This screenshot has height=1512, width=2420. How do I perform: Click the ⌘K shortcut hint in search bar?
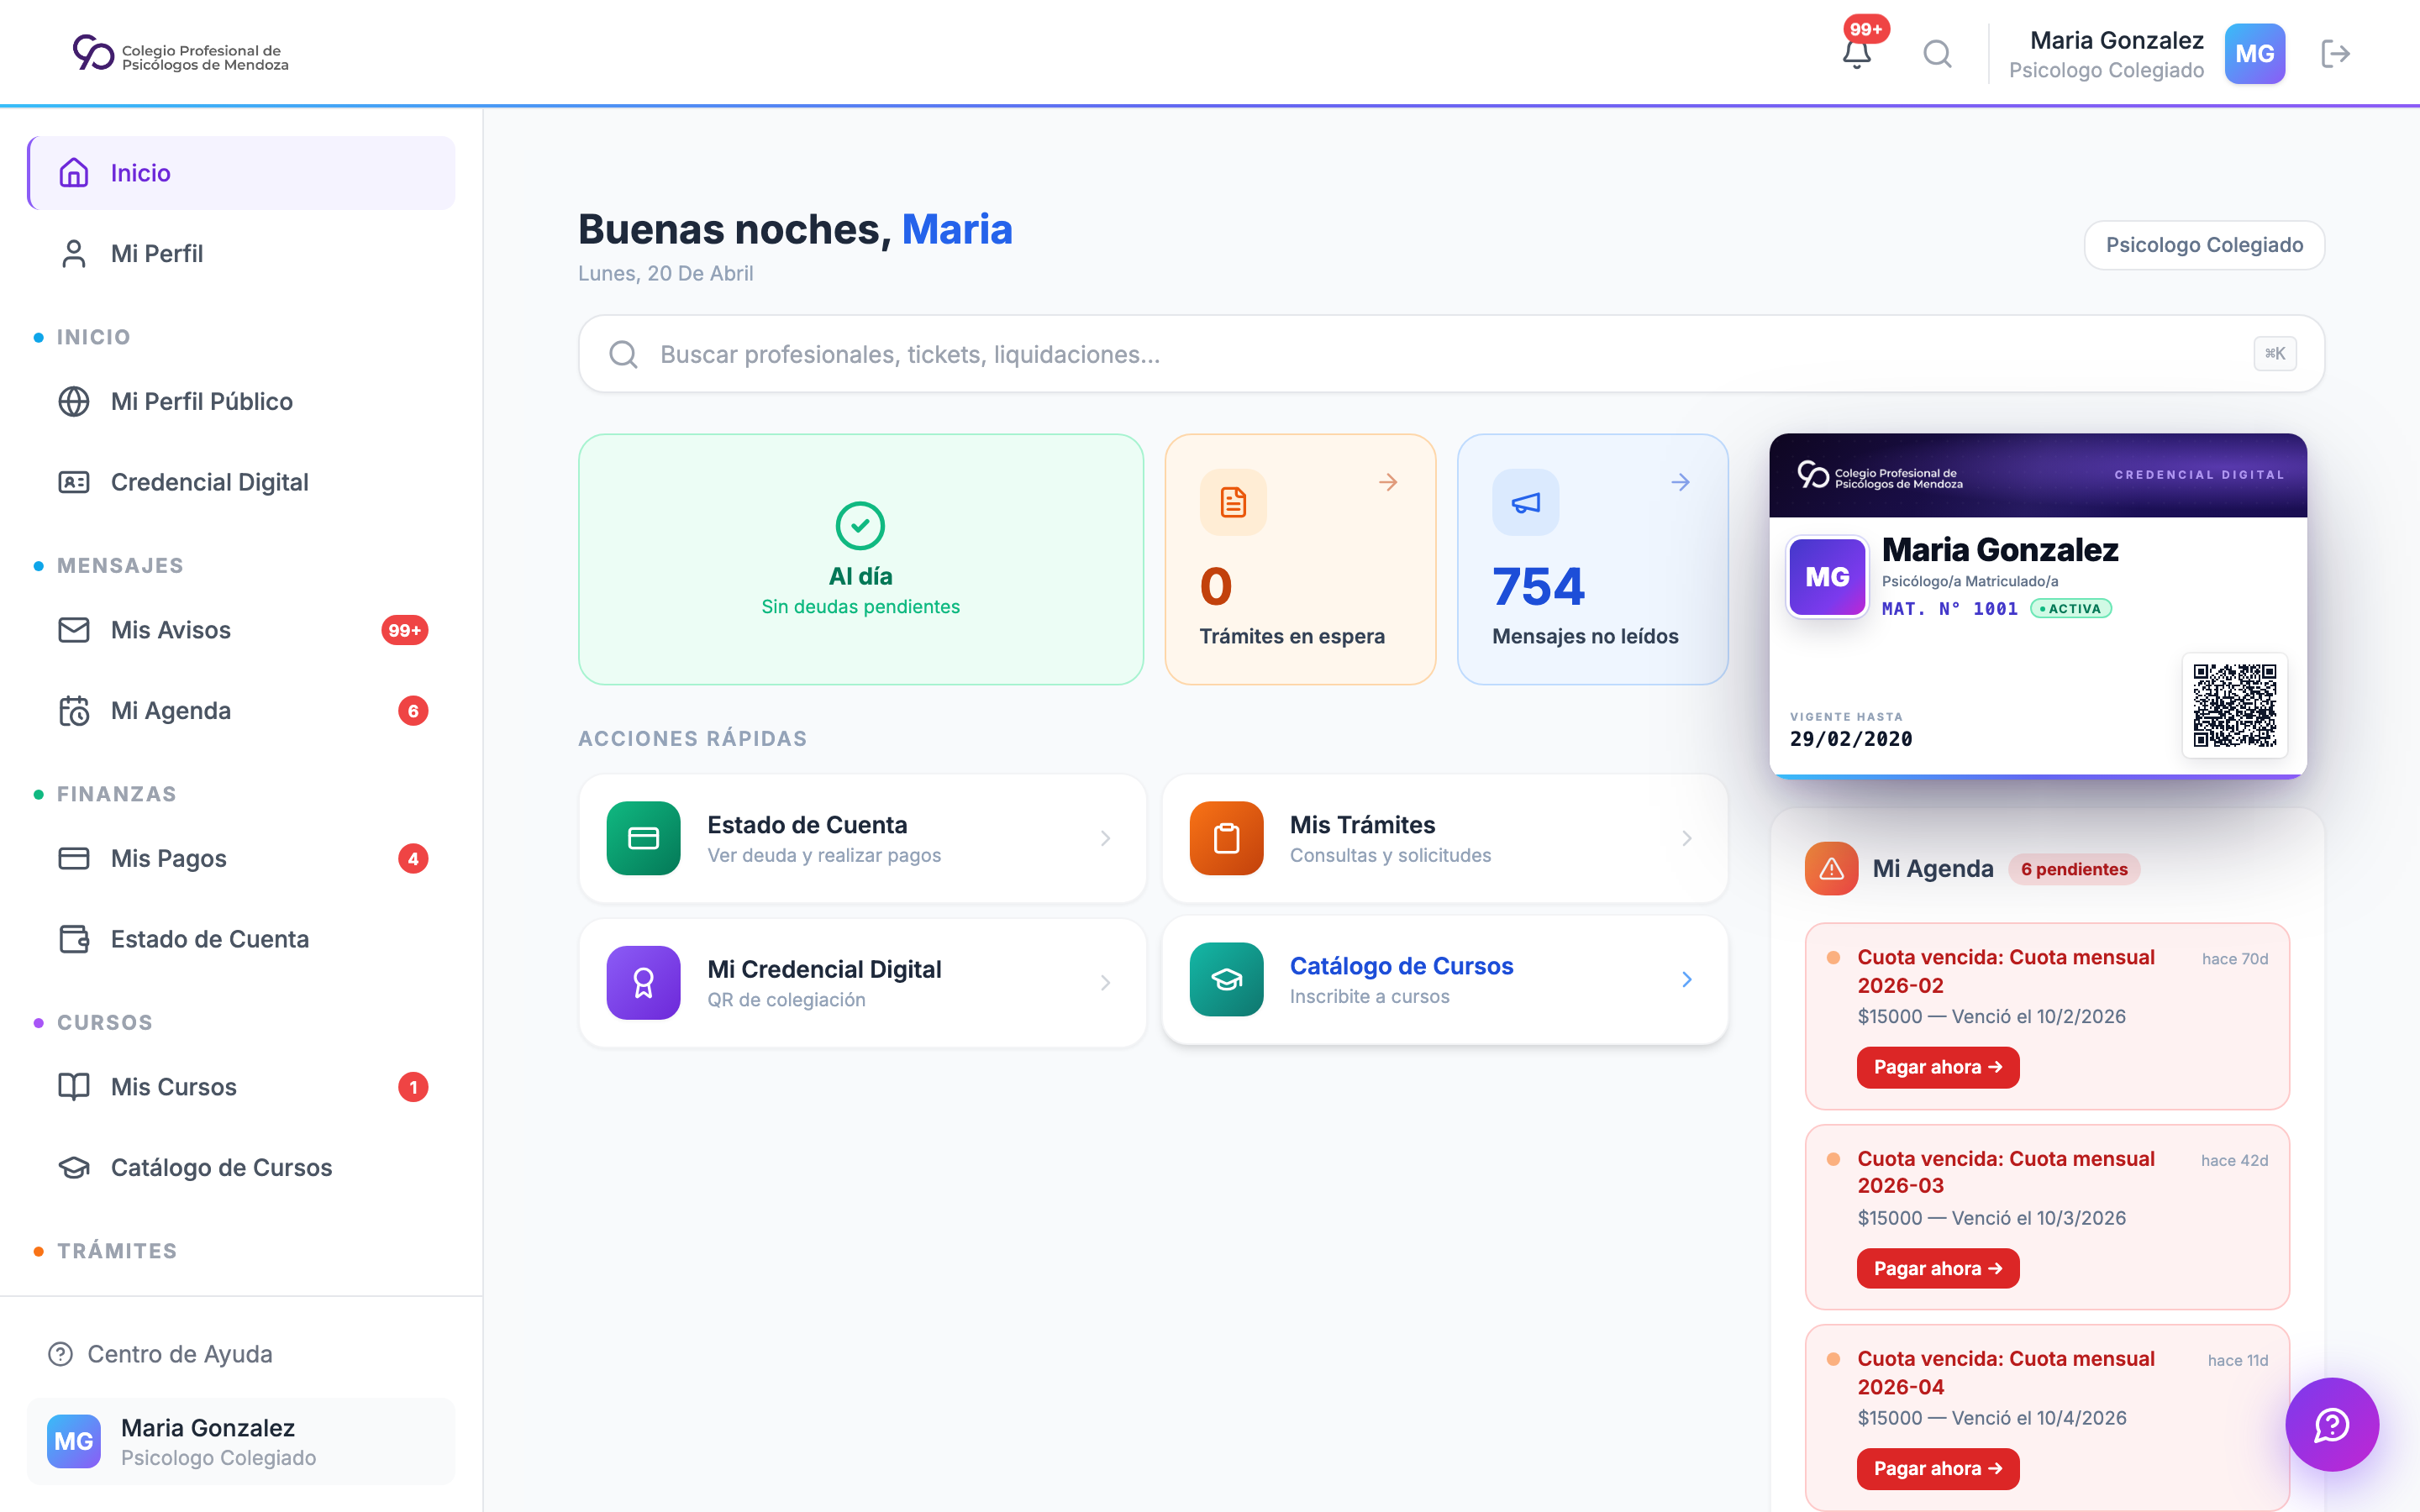tap(2274, 354)
